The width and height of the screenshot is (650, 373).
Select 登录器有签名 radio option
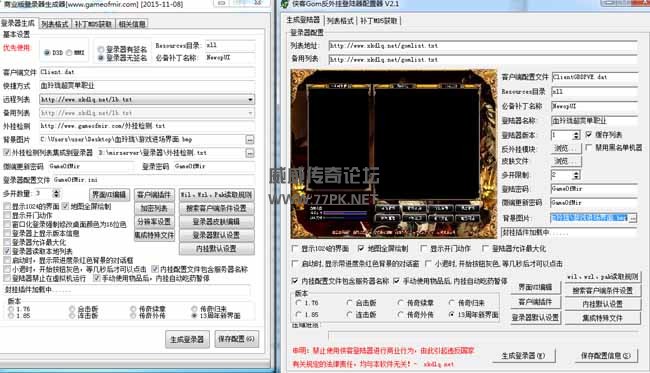[x=101, y=50]
